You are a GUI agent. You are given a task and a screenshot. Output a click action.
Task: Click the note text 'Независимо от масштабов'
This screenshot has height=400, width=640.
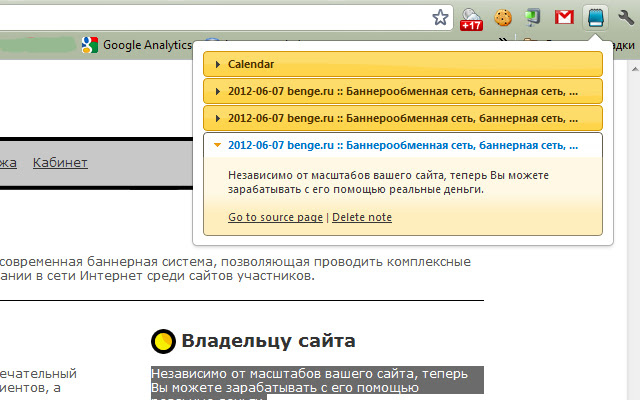point(389,182)
